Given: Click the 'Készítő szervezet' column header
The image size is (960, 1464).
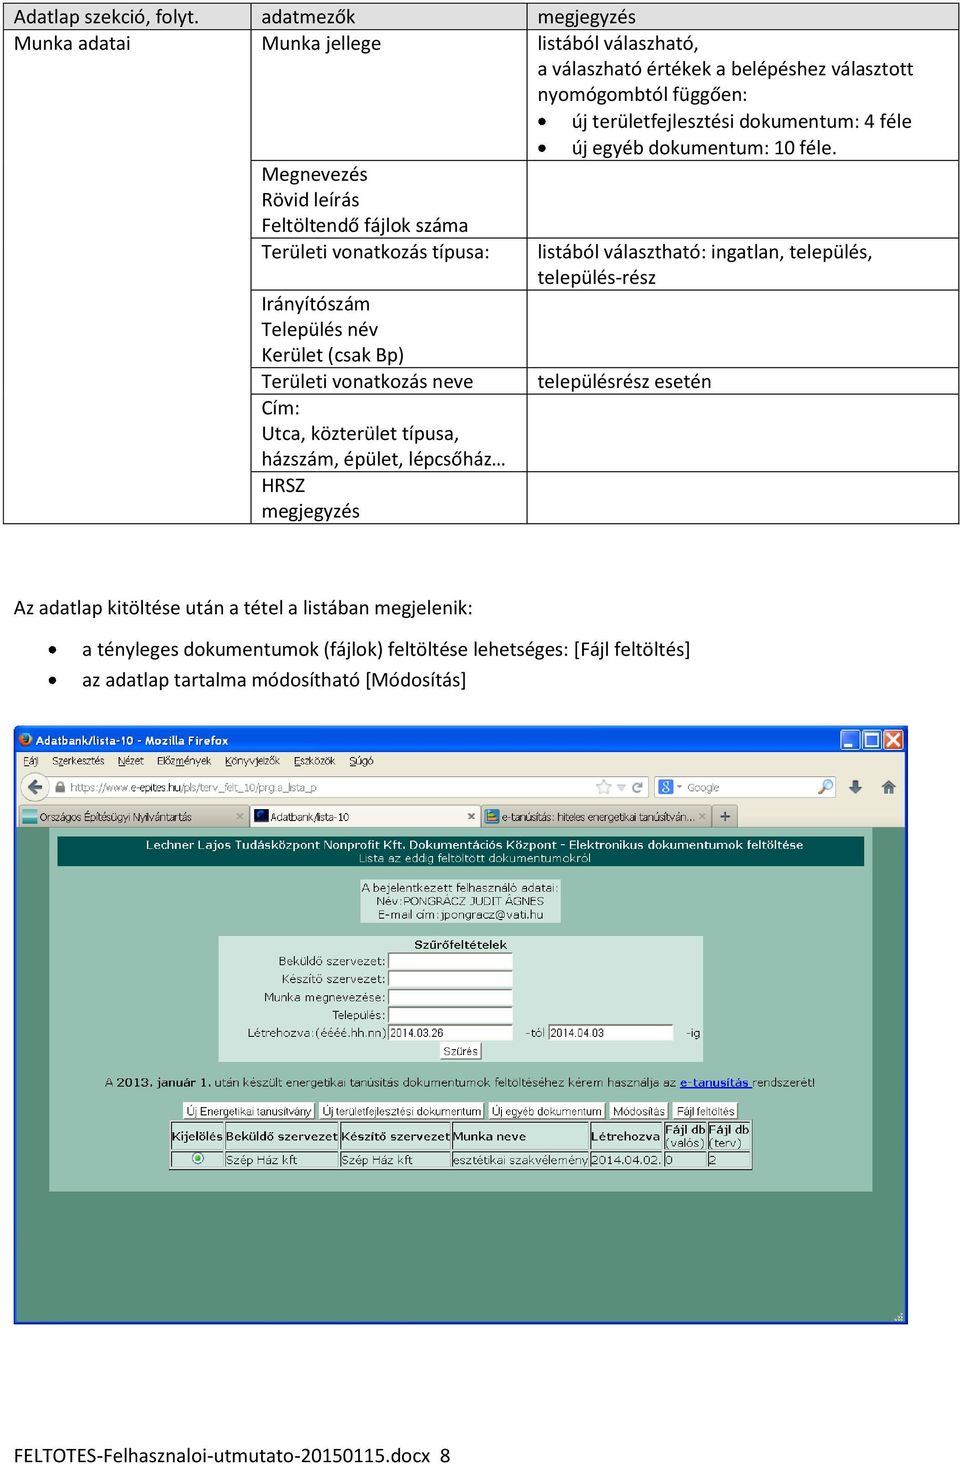Looking at the screenshot, I should (x=396, y=1136).
